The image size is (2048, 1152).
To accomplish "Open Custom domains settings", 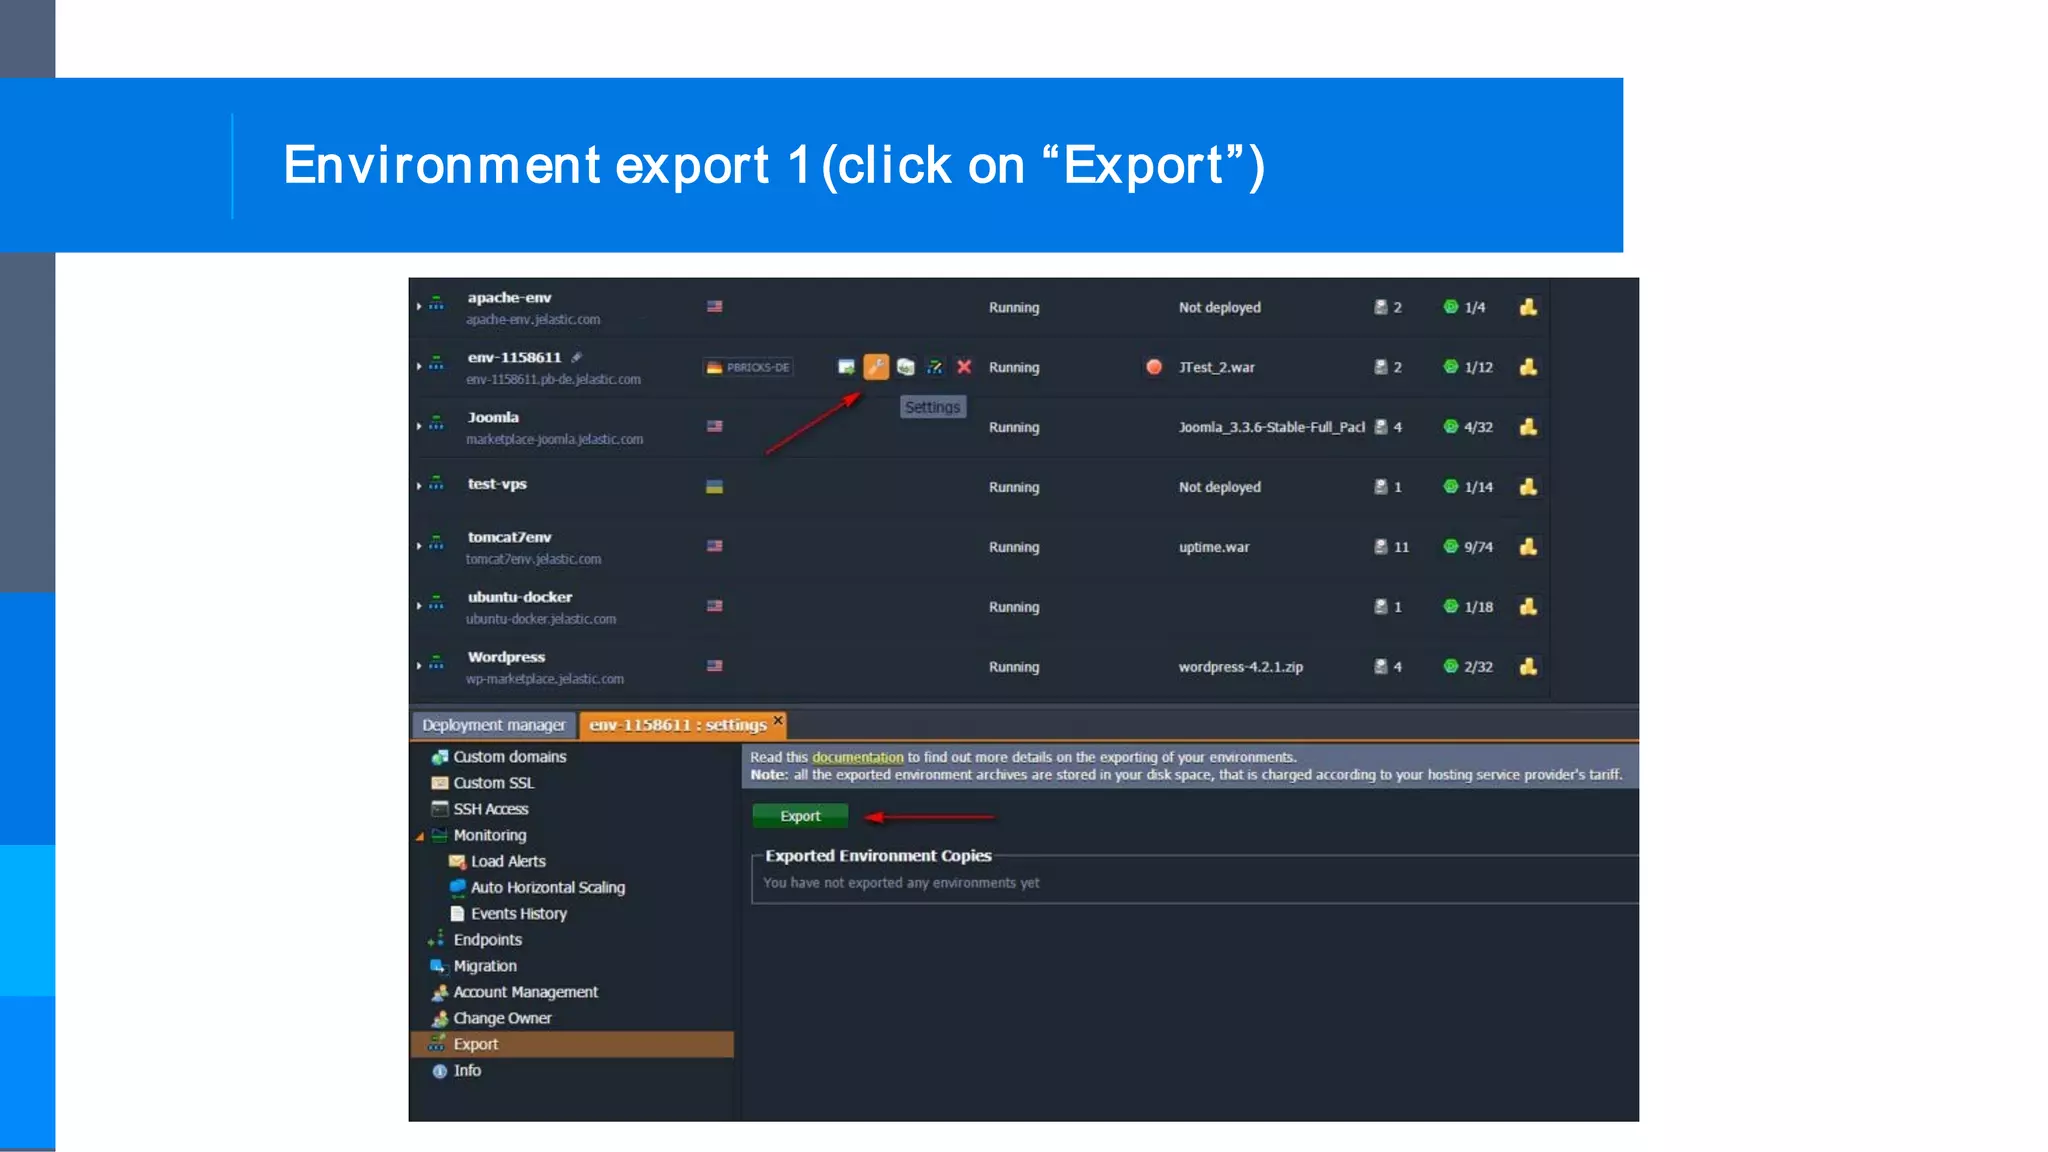I will [x=509, y=757].
